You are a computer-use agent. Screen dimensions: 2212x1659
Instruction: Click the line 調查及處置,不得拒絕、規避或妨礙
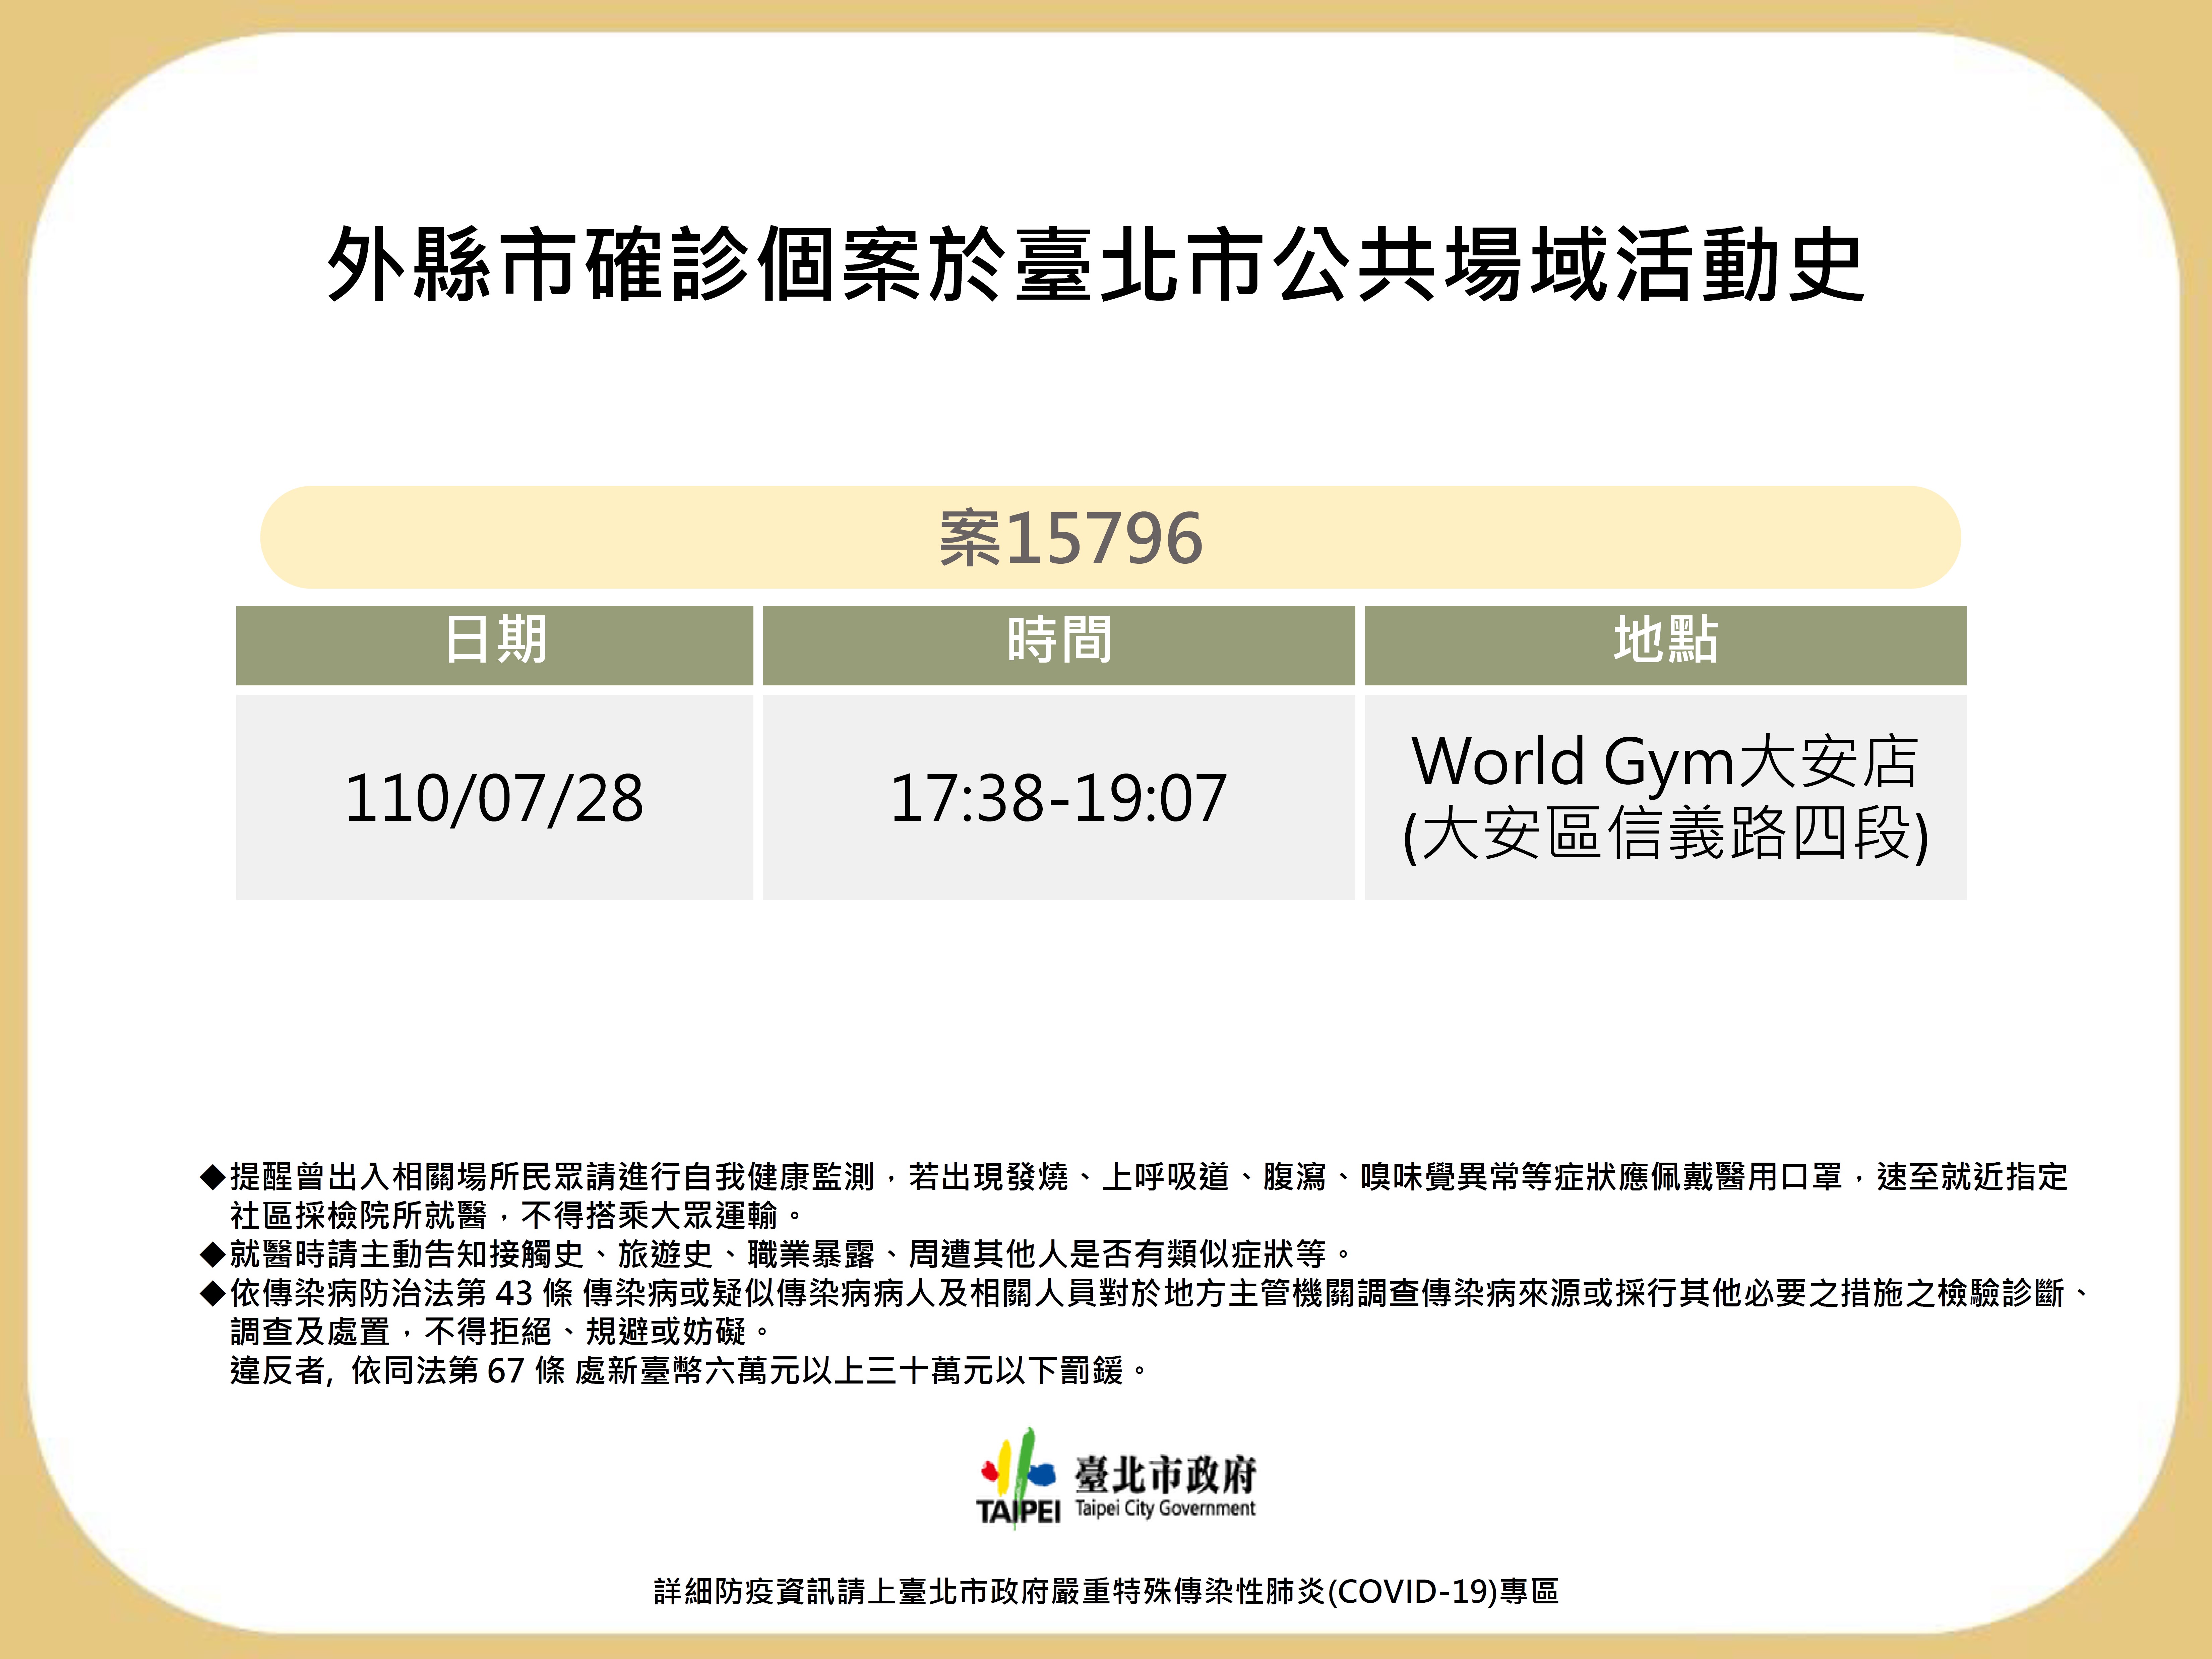click(500, 1332)
